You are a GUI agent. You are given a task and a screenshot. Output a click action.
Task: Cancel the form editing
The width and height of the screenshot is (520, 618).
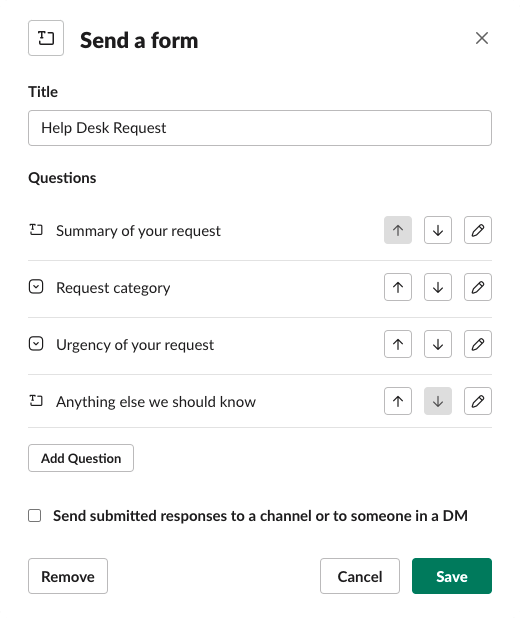pos(360,576)
